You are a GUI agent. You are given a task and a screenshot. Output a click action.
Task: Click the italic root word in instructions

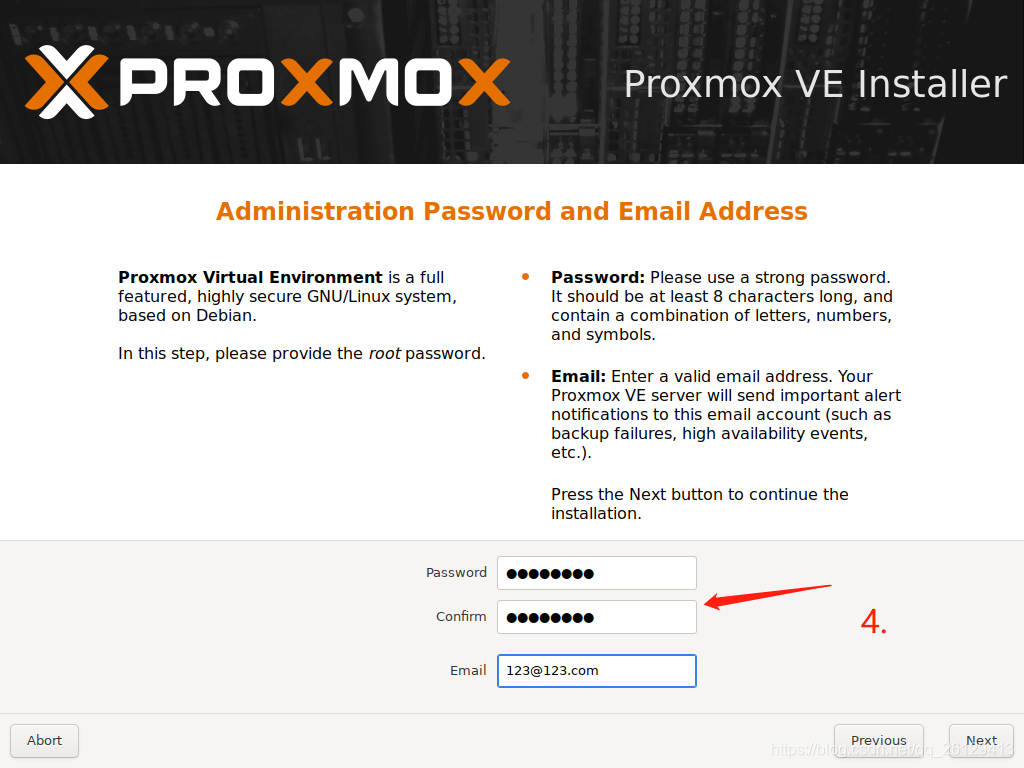click(x=385, y=353)
